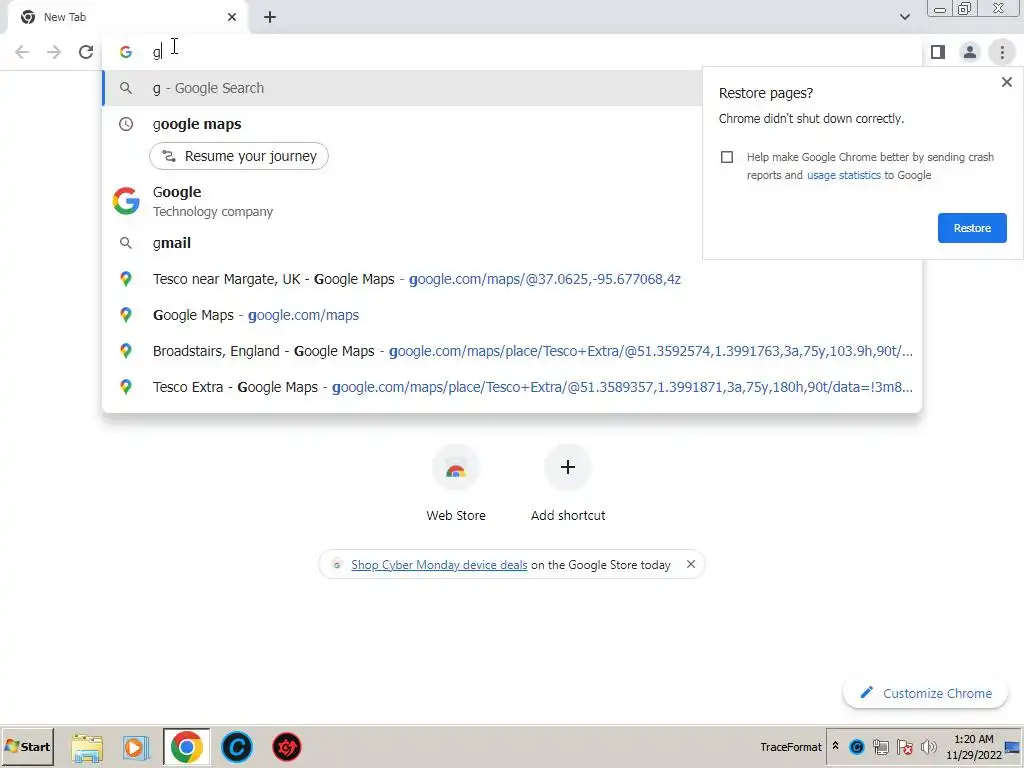Screen dimensions: 1024x768
Task: Click the magnifier icon beside gmail
Action: click(126, 243)
